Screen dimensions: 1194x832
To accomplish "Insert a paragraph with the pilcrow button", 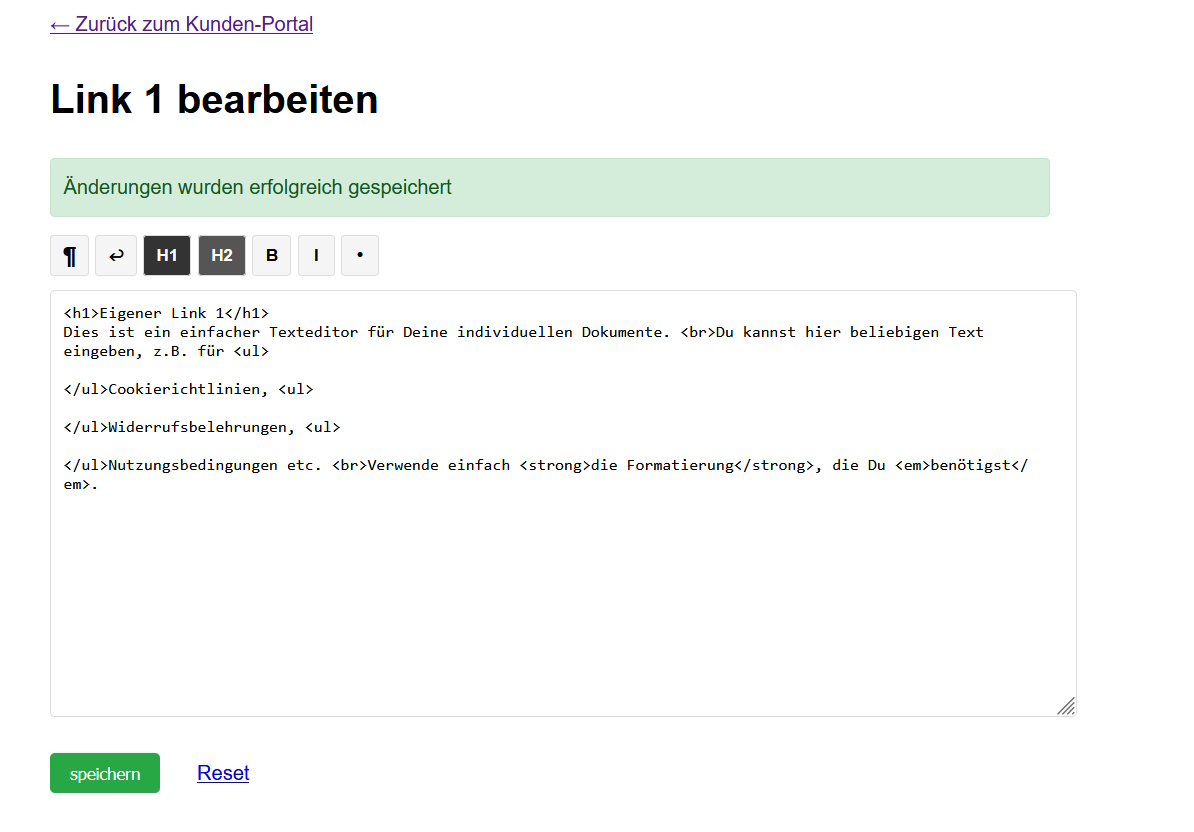I will pyautogui.click(x=70, y=256).
